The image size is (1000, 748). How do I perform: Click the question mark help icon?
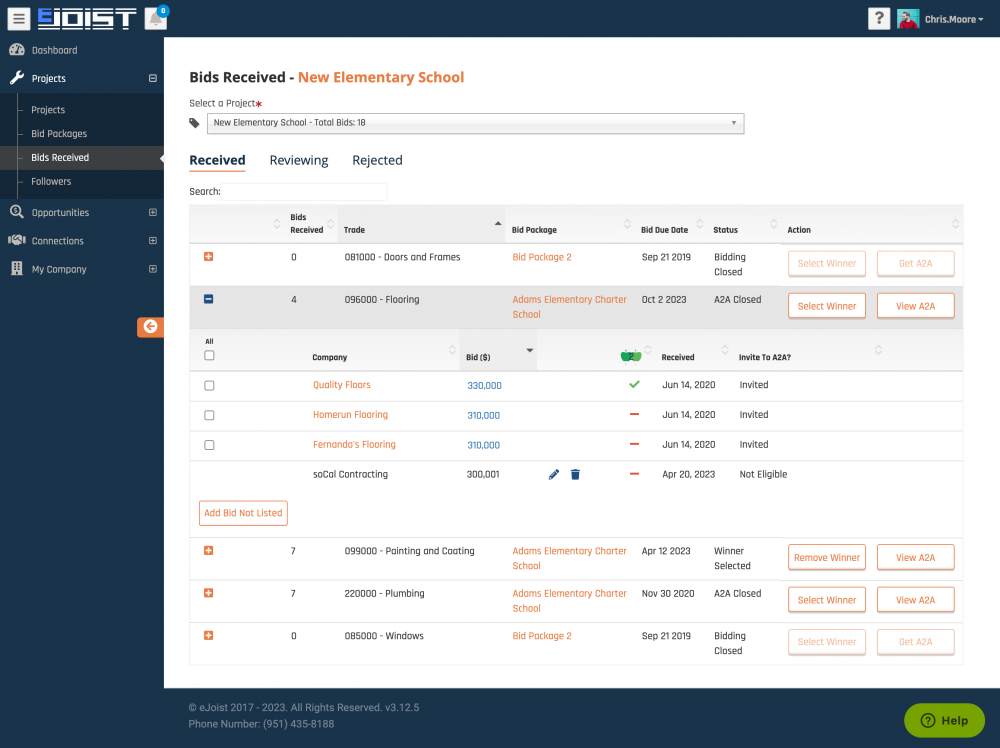coord(879,18)
